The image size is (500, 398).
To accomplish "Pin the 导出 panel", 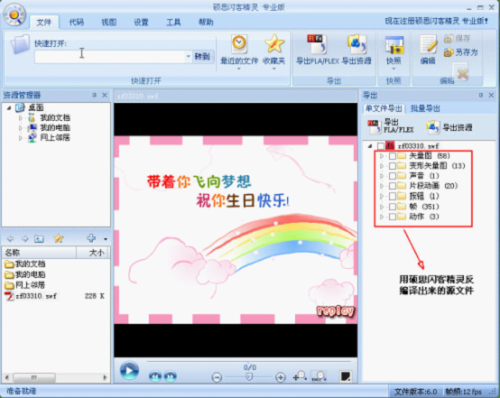I will 481,95.
